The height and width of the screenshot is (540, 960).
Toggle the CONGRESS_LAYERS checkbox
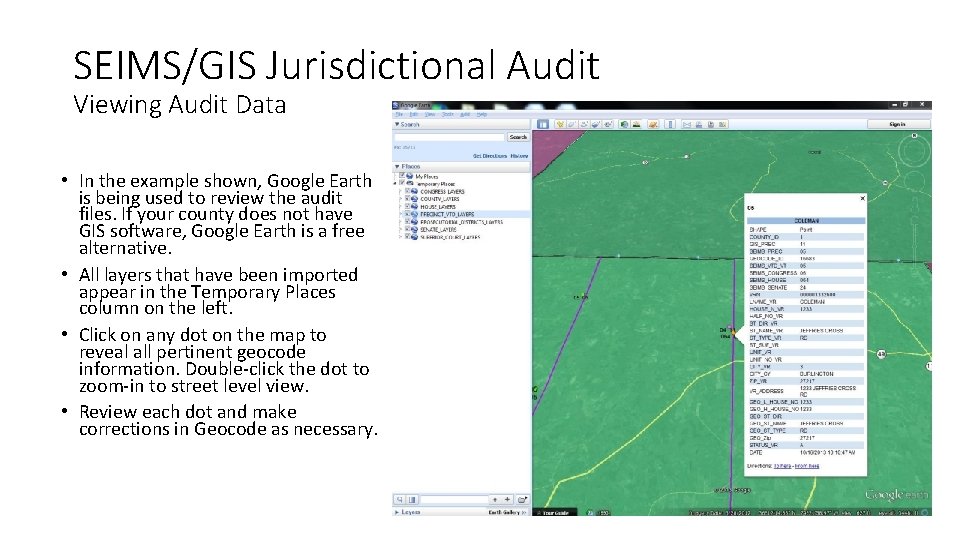click(408, 191)
